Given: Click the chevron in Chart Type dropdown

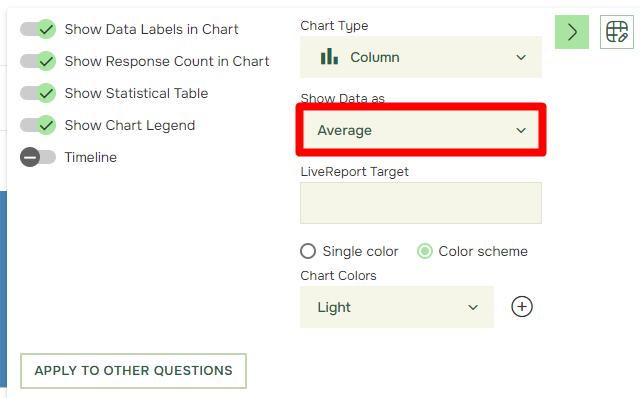Looking at the screenshot, I should point(521,58).
